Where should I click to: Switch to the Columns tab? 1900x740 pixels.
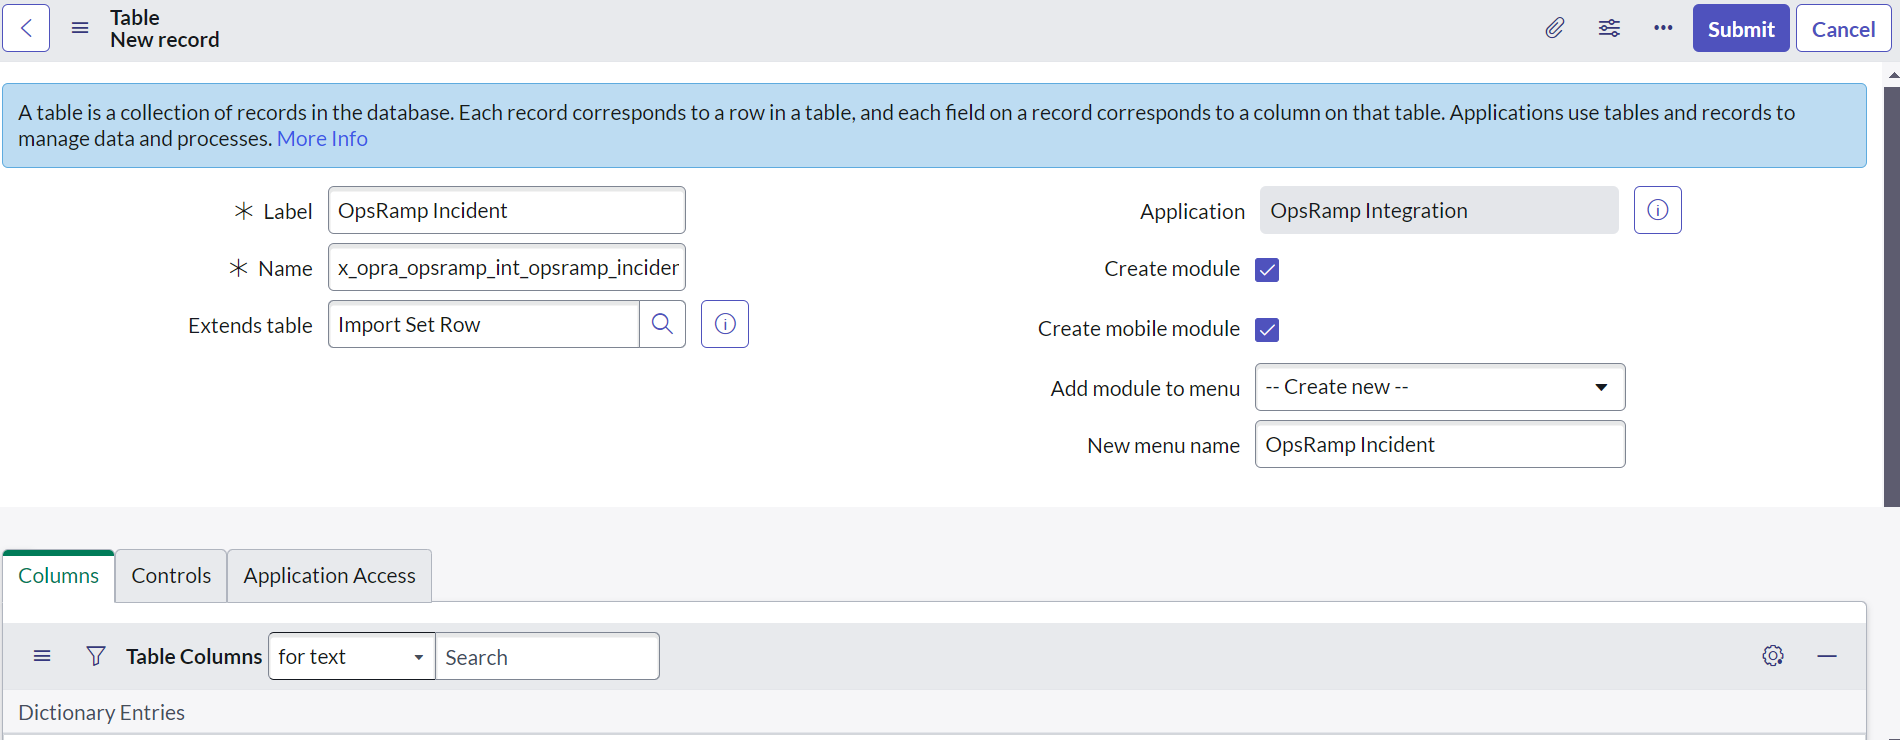click(x=59, y=576)
